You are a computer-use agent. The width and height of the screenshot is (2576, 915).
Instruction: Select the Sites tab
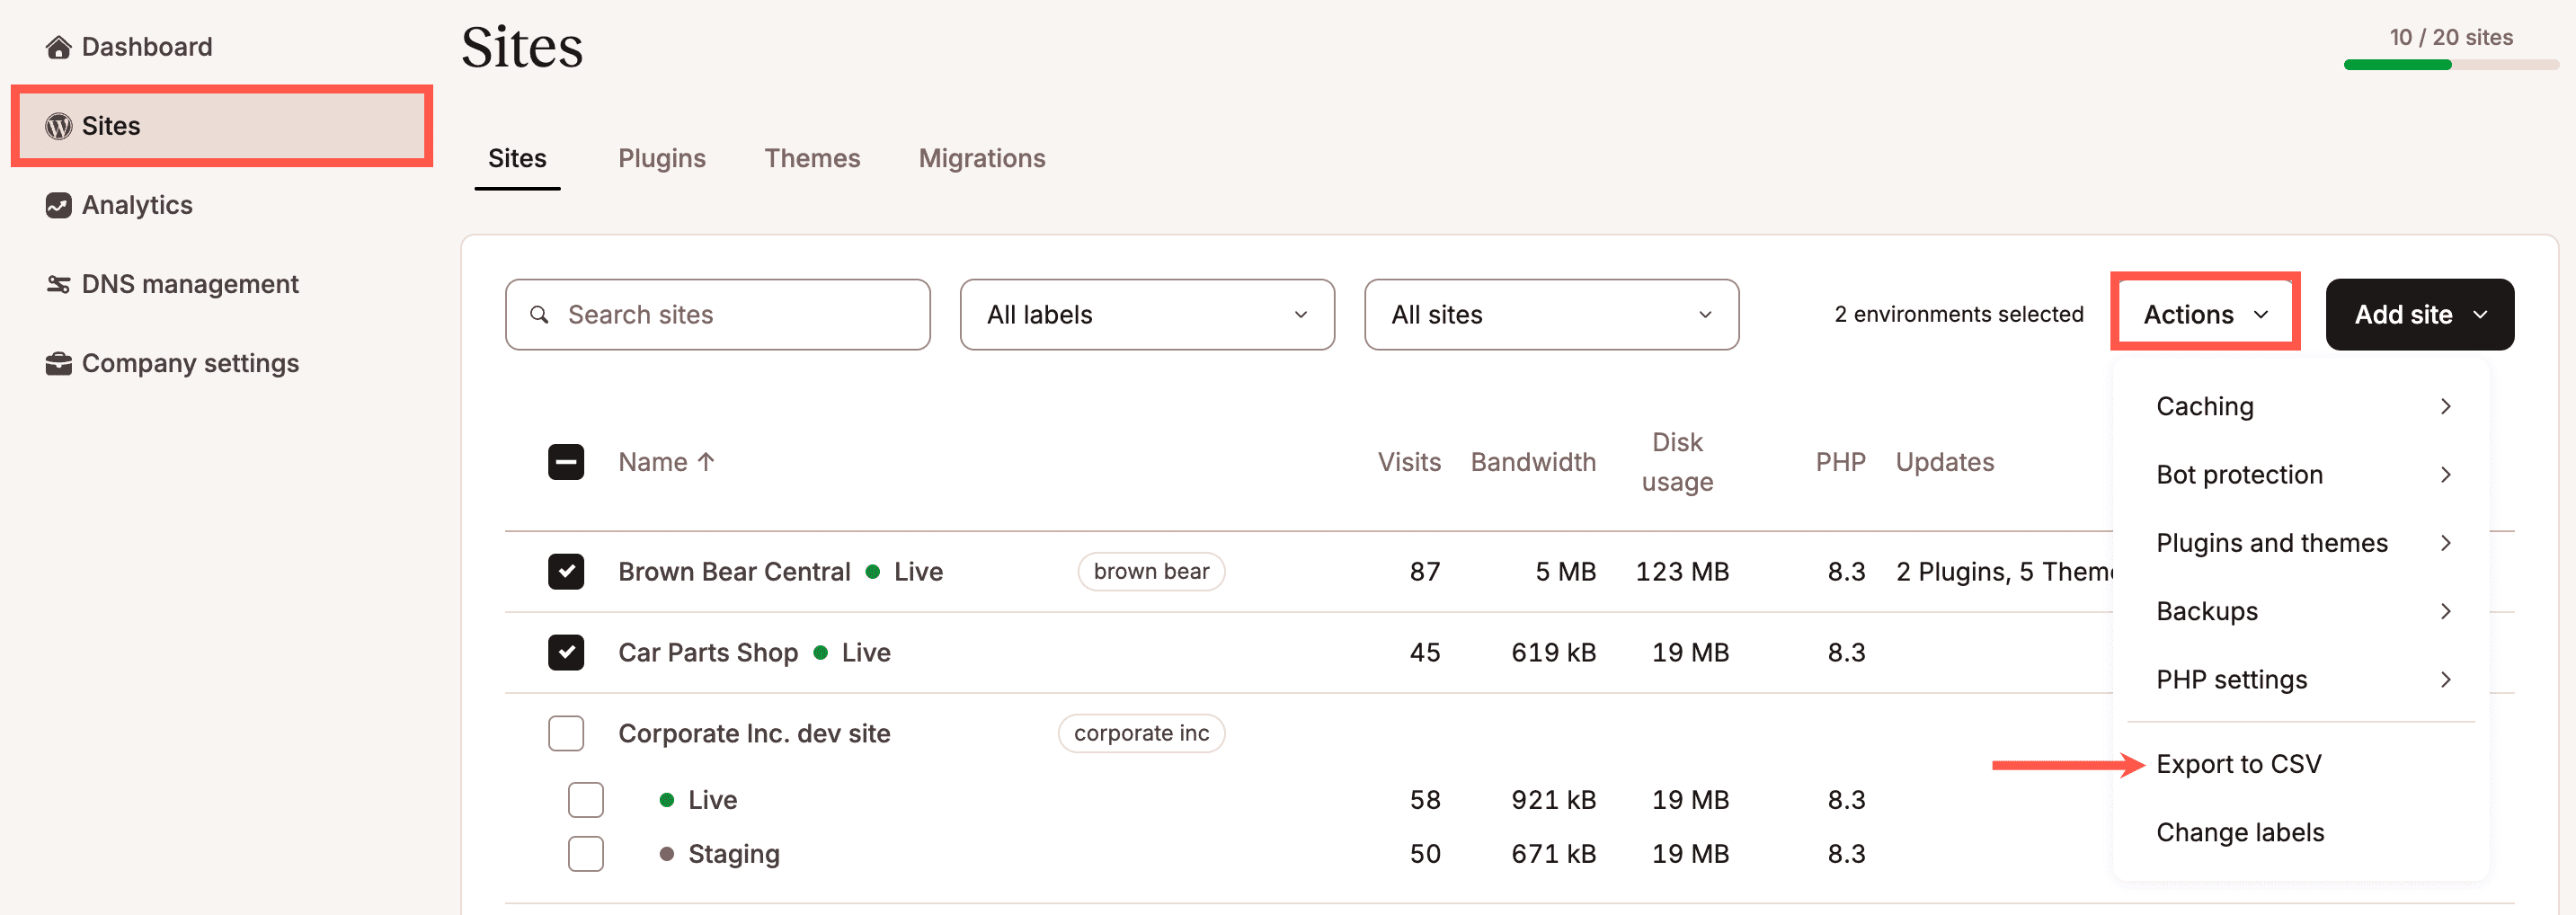click(517, 159)
